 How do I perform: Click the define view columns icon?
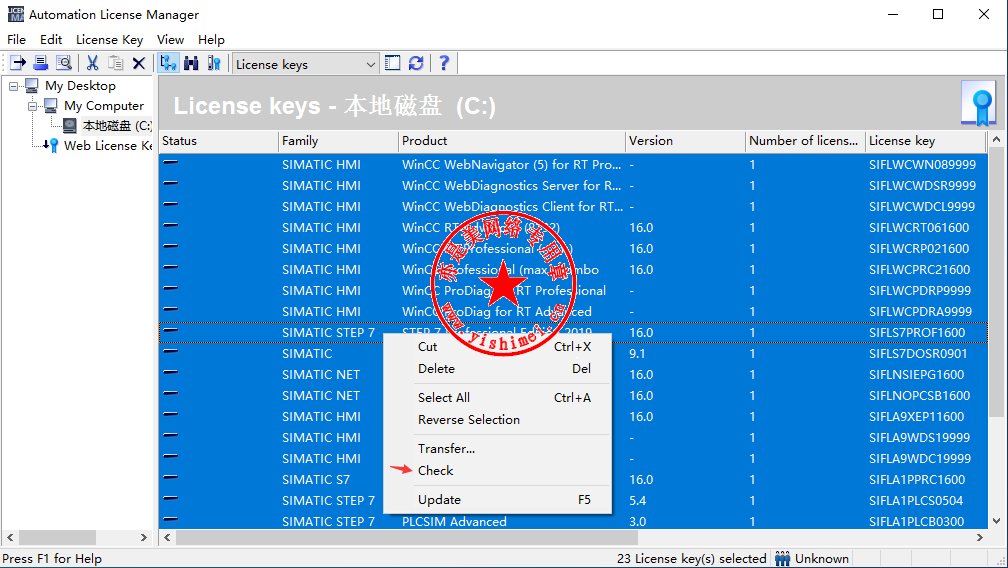pyautogui.click(x=392, y=63)
